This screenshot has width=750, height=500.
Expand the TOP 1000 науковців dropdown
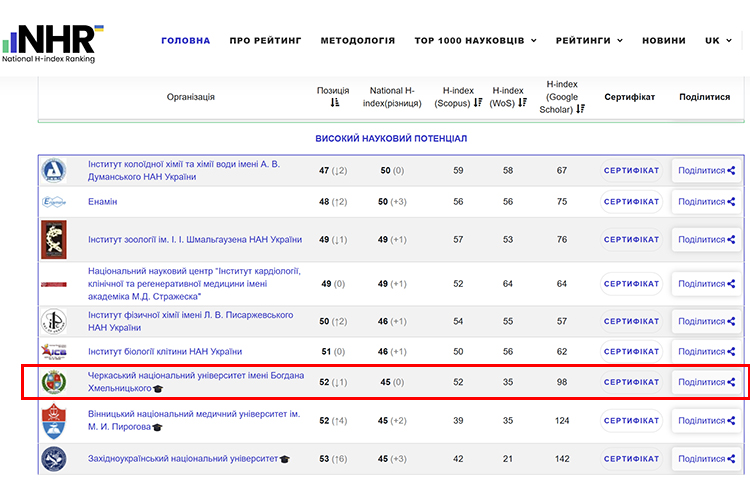click(x=475, y=41)
